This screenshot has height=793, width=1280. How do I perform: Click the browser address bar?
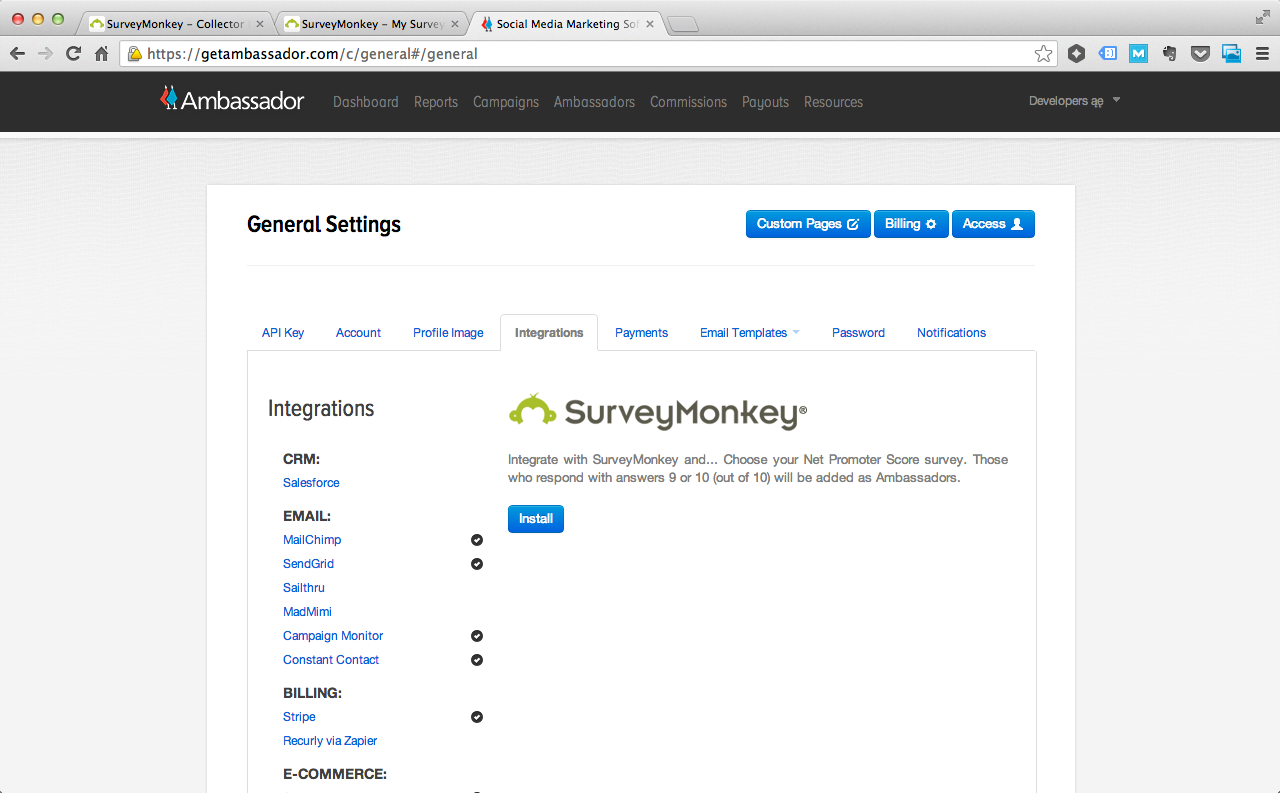click(x=580, y=54)
